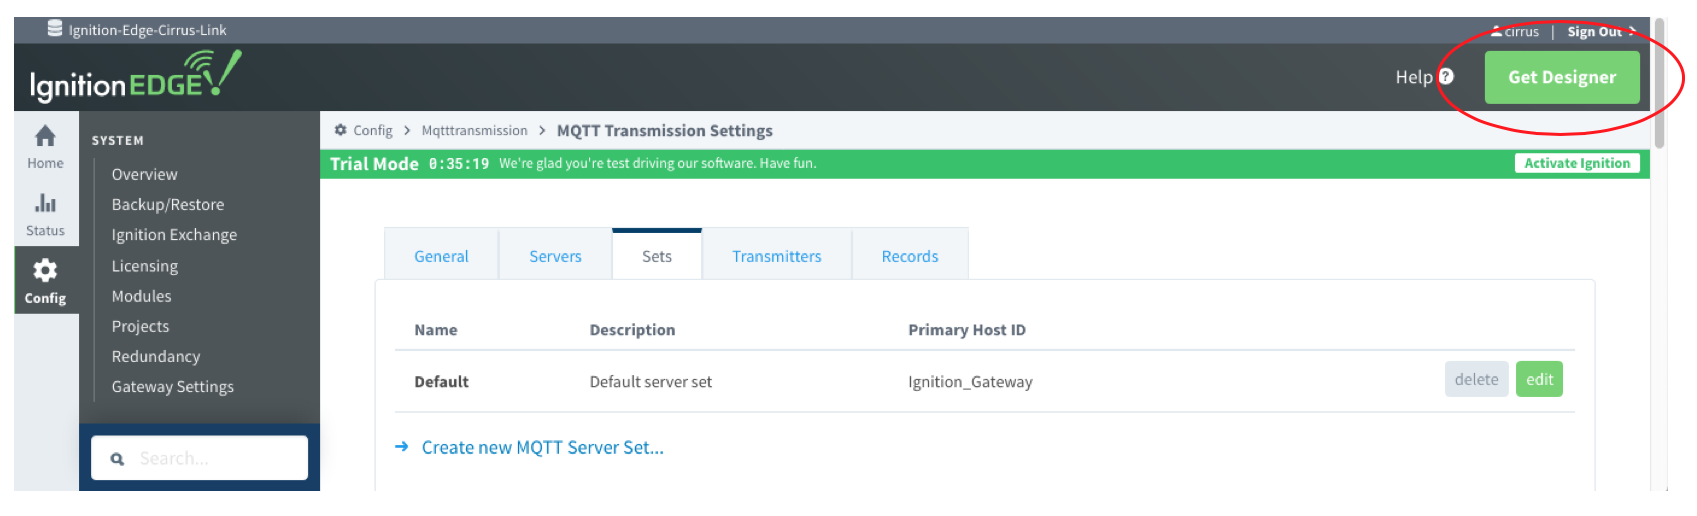The height and width of the screenshot is (516, 1697).
Task: Click the Trial Mode timer text
Action: coord(459,164)
